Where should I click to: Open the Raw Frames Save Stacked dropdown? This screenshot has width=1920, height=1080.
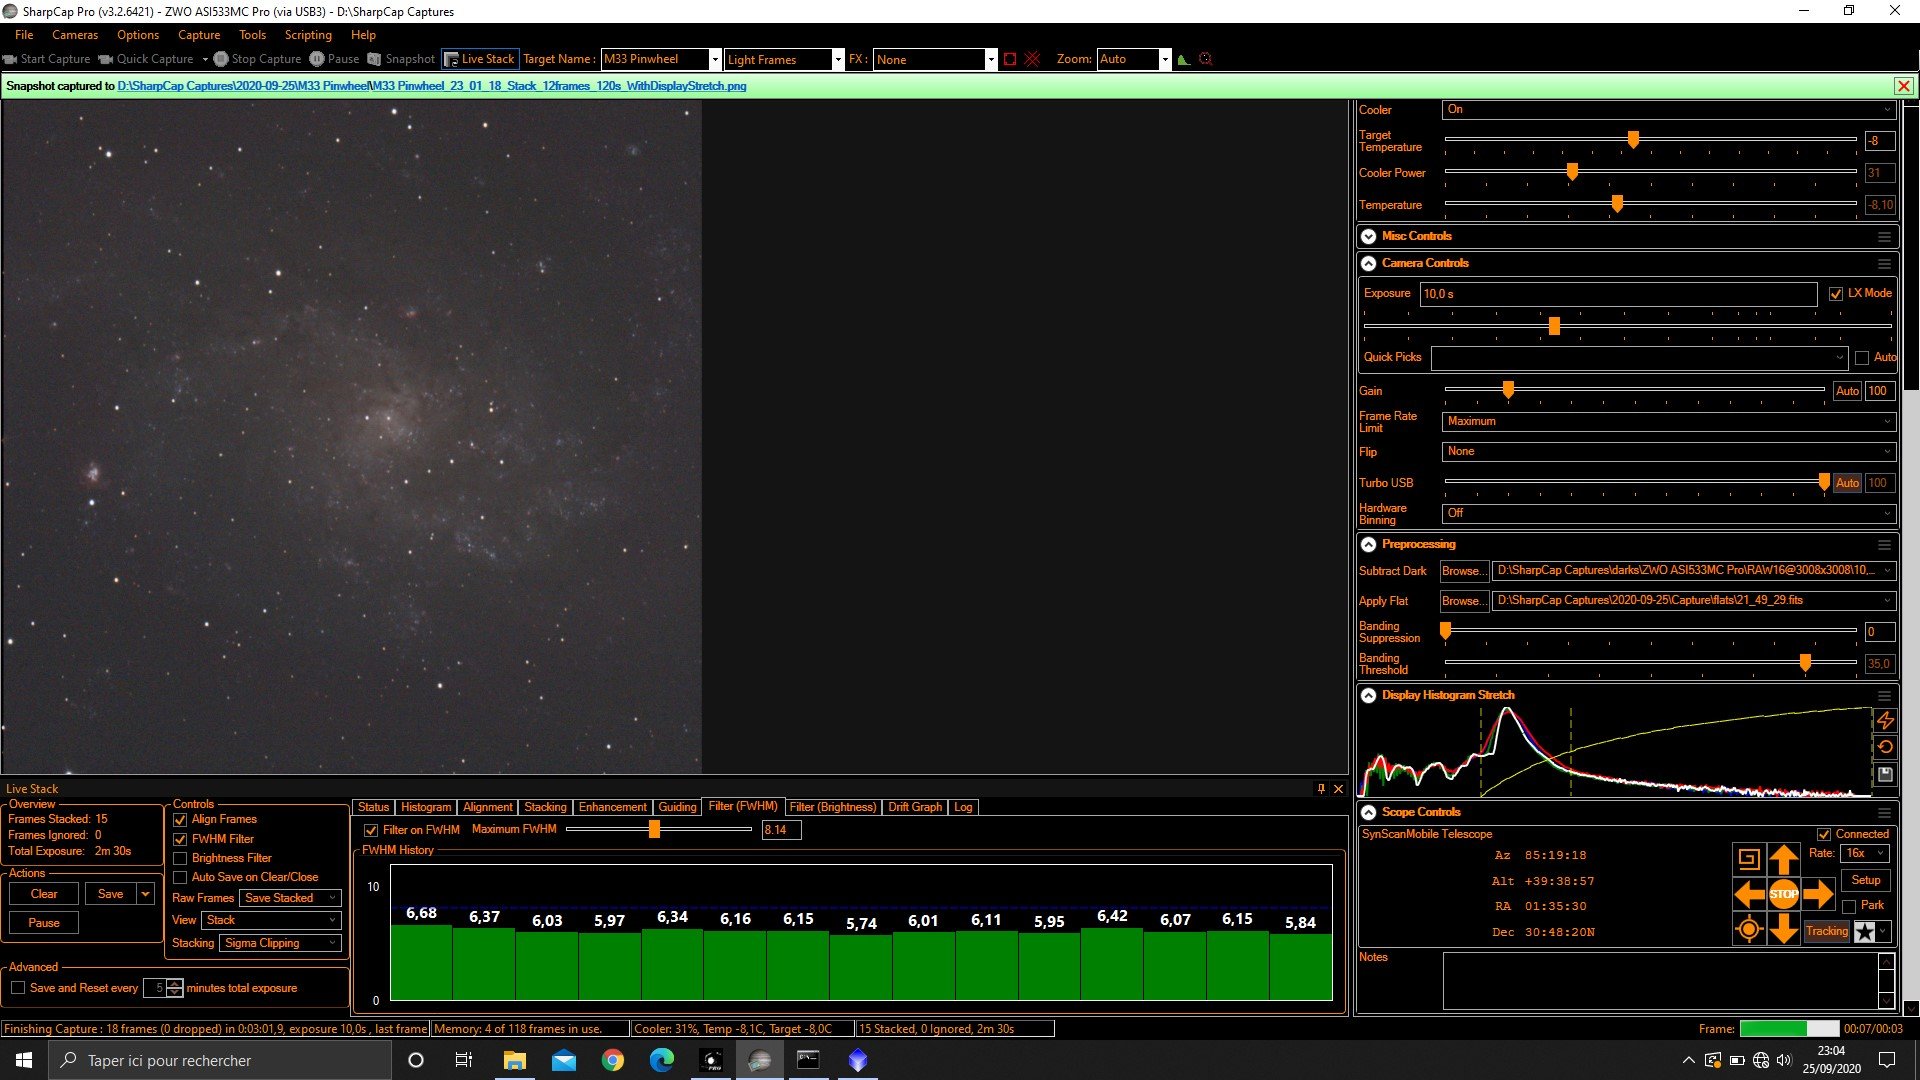(291, 899)
